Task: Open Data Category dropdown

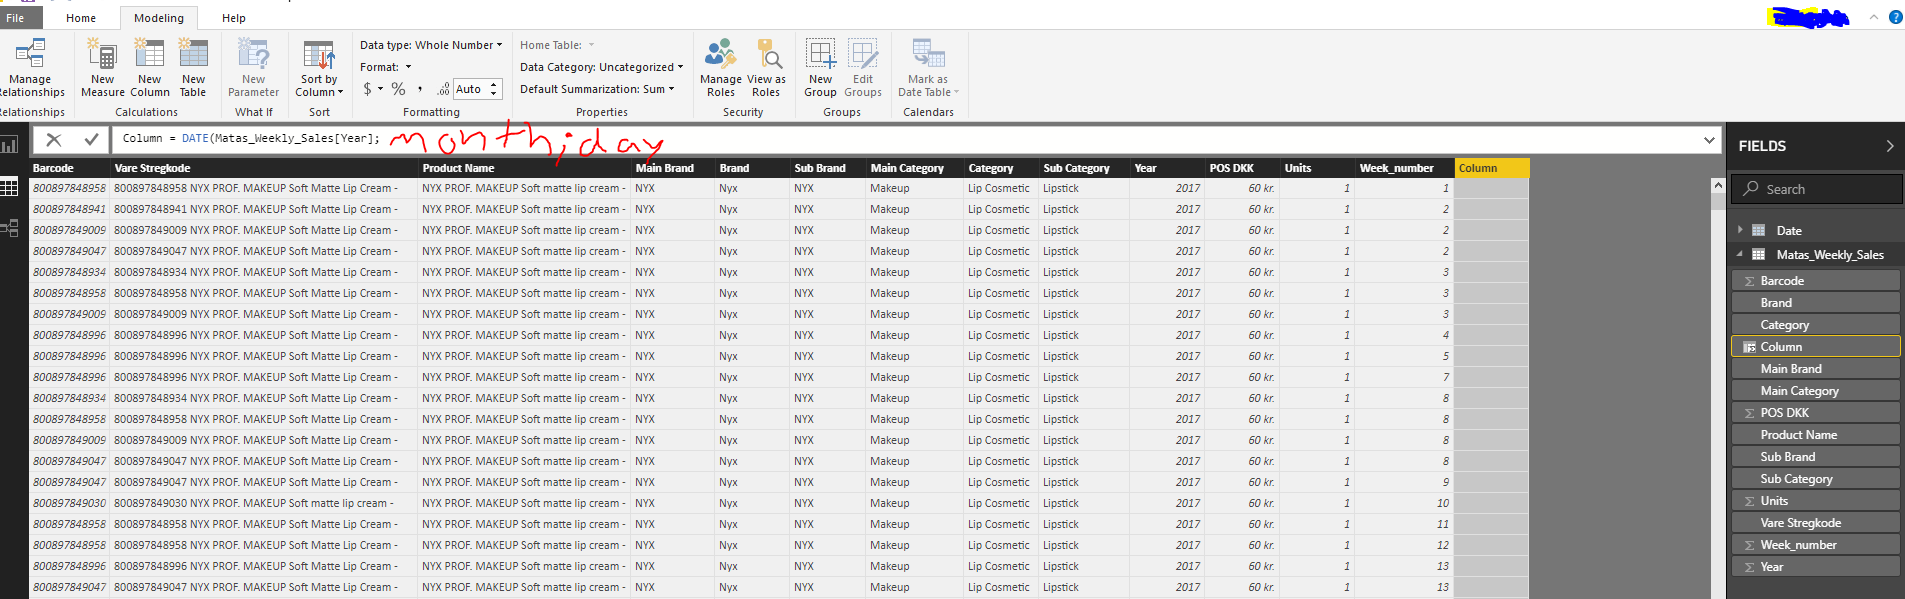Action: (x=601, y=67)
